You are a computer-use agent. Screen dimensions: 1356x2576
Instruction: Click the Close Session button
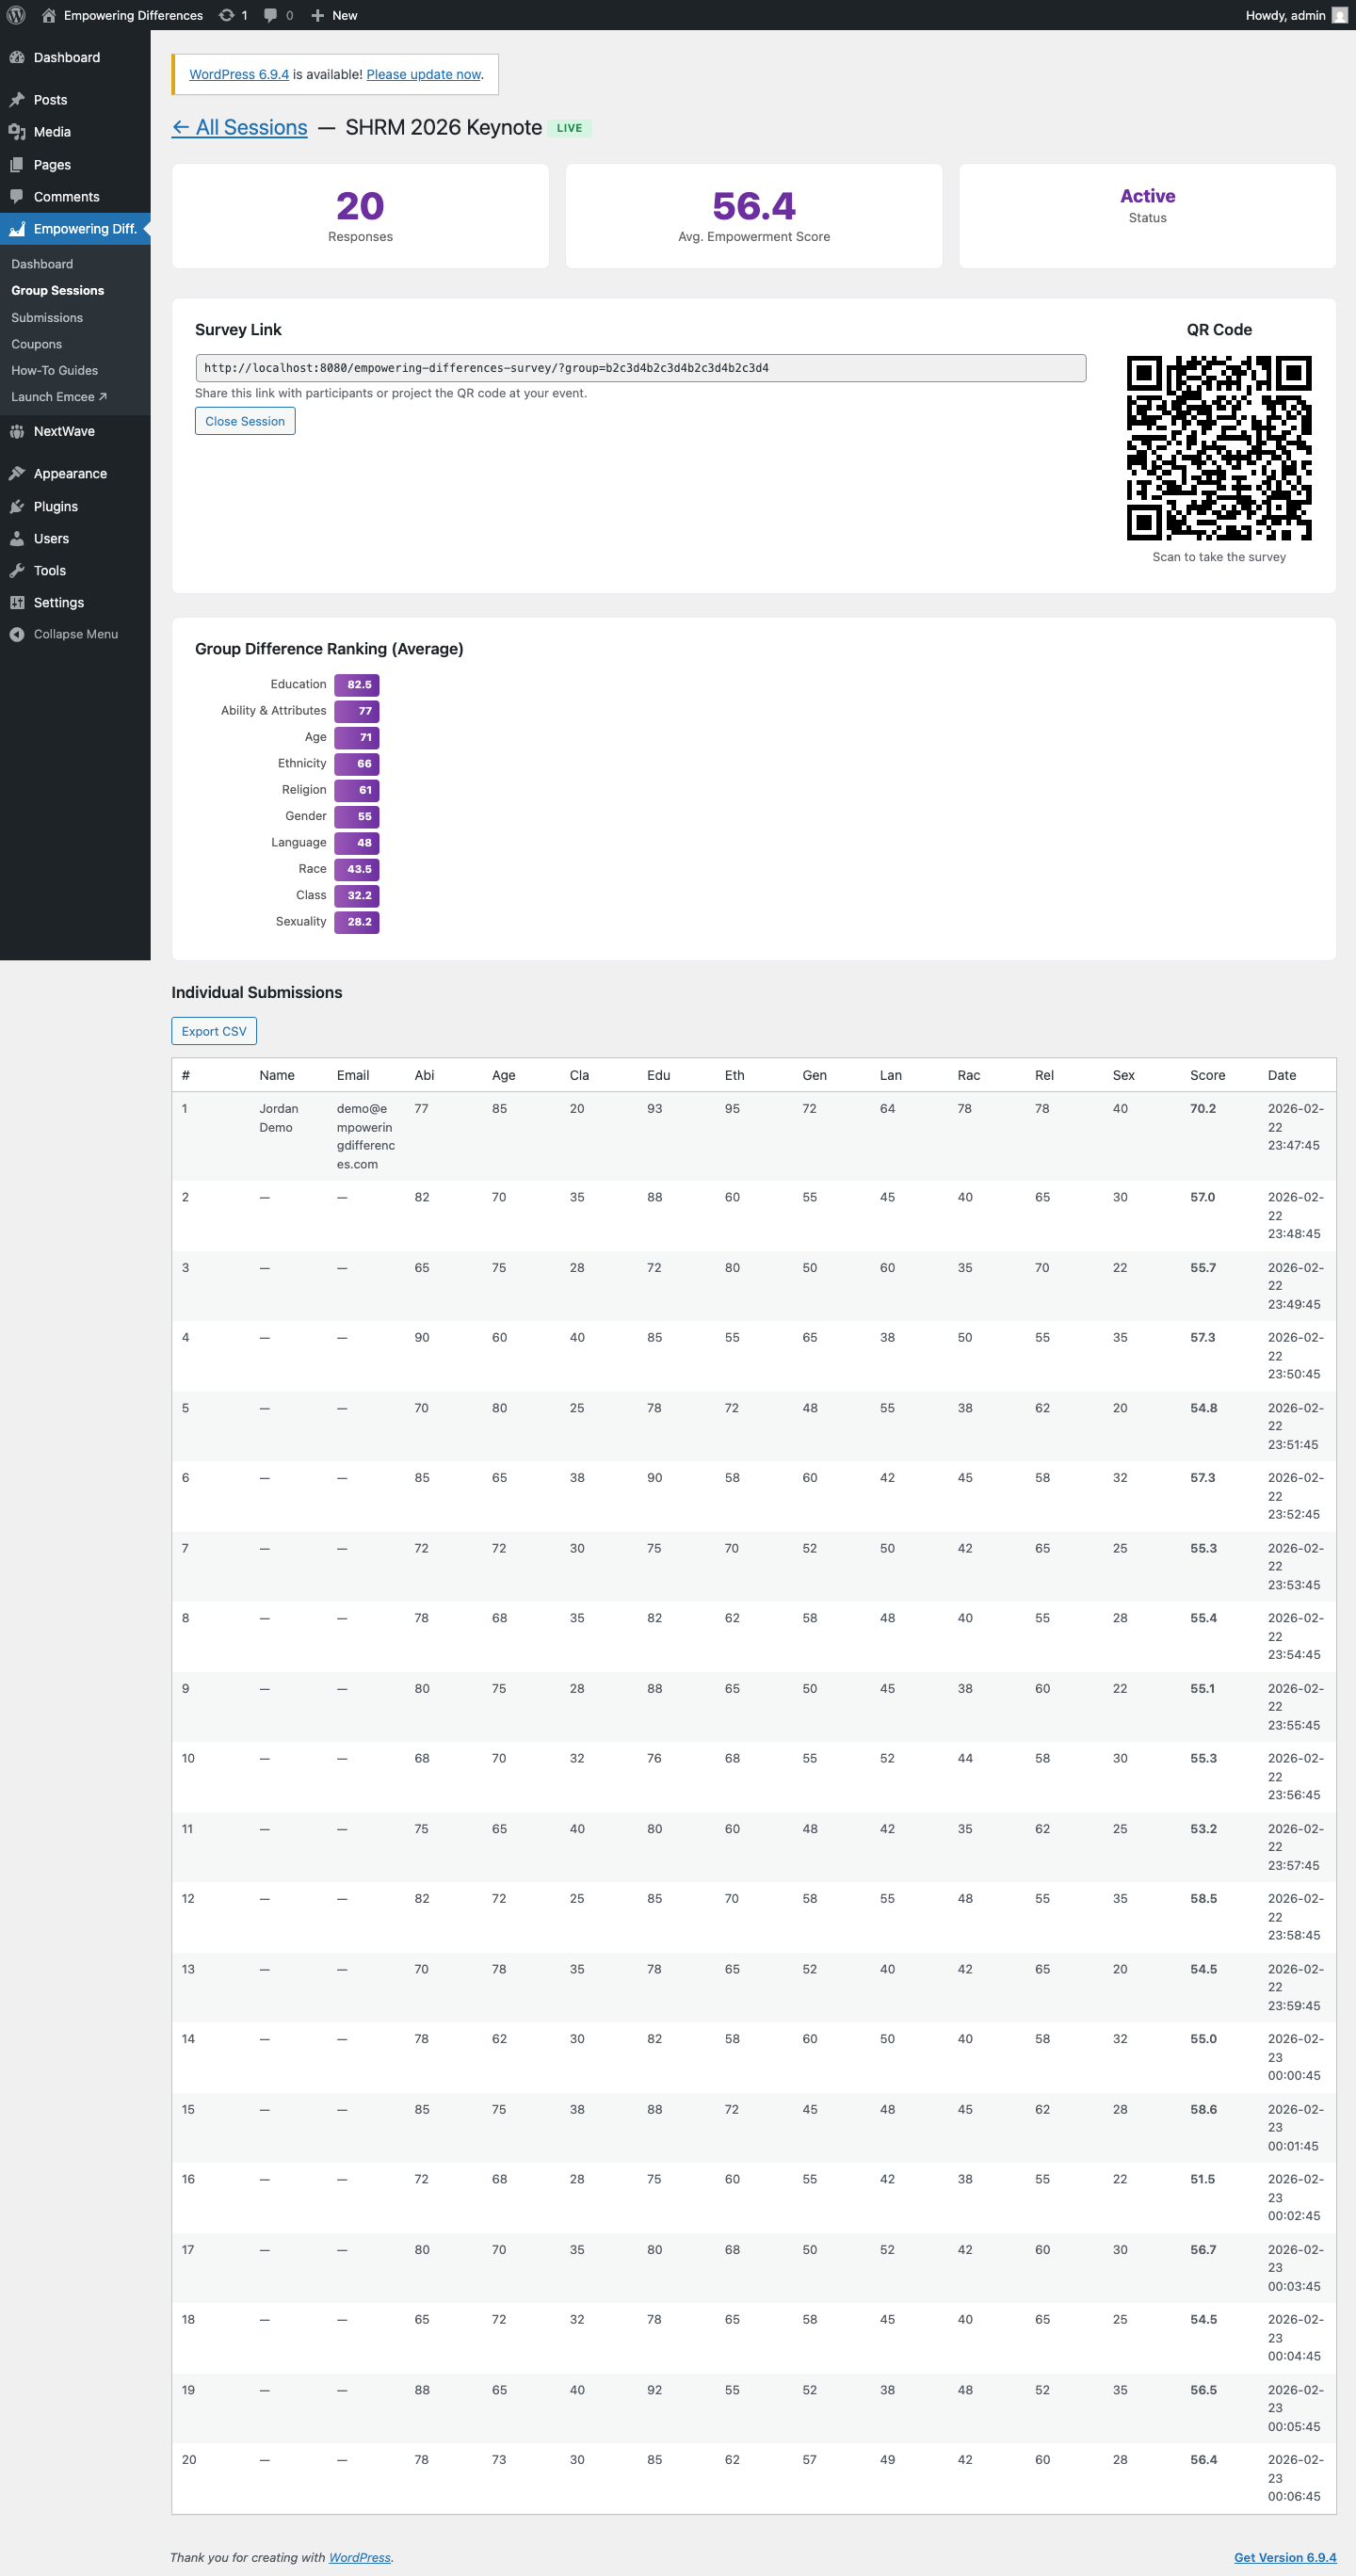pyautogui.click(x=245, y=422)
